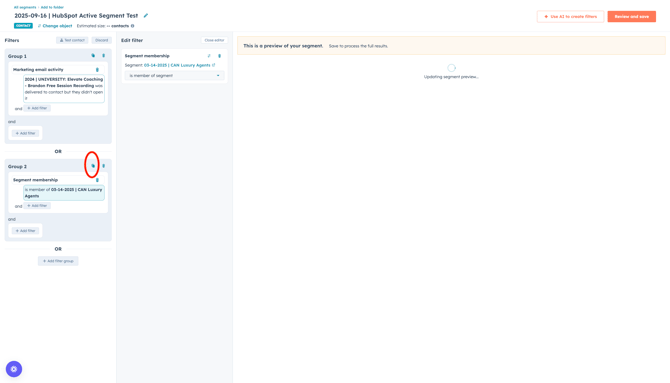Click the Discard button

(102, 40)
